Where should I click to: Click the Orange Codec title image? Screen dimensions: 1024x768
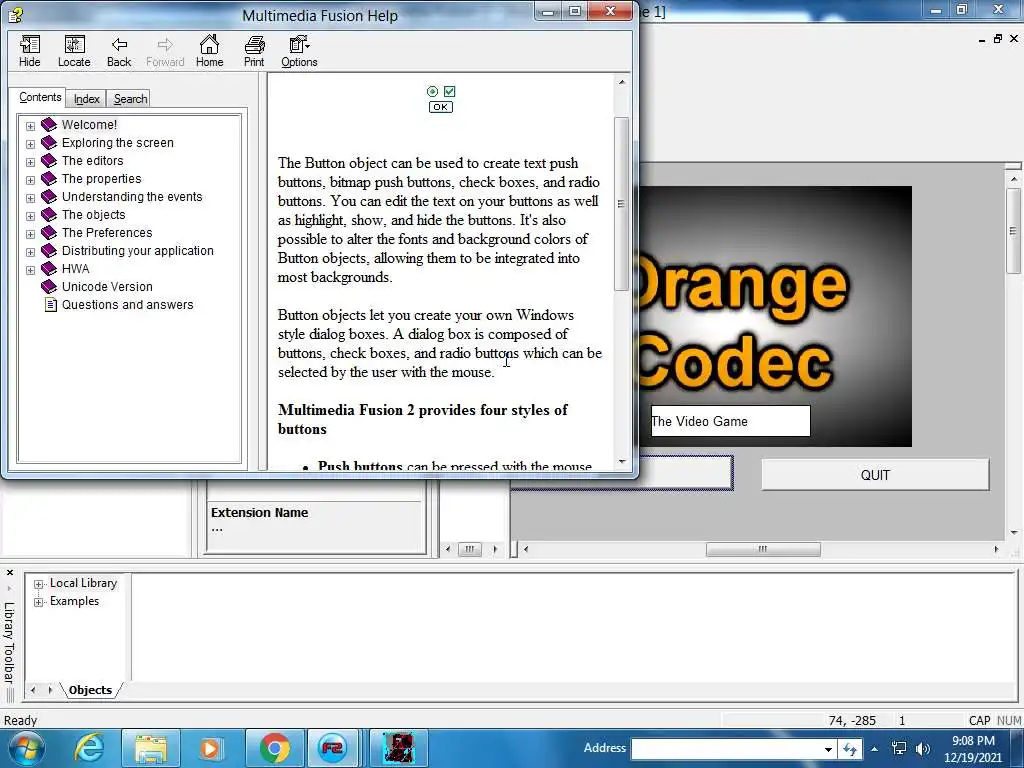(x=775, y=316)
